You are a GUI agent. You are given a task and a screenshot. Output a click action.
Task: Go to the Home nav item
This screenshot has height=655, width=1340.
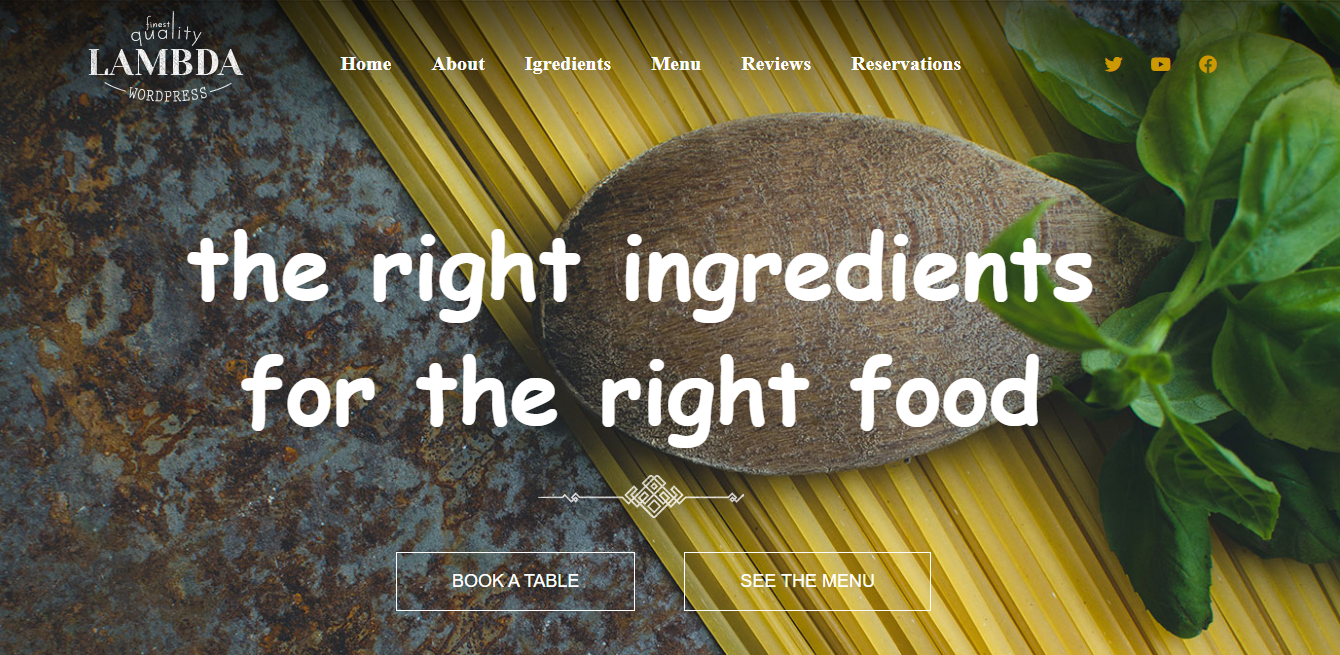point(366,64)
